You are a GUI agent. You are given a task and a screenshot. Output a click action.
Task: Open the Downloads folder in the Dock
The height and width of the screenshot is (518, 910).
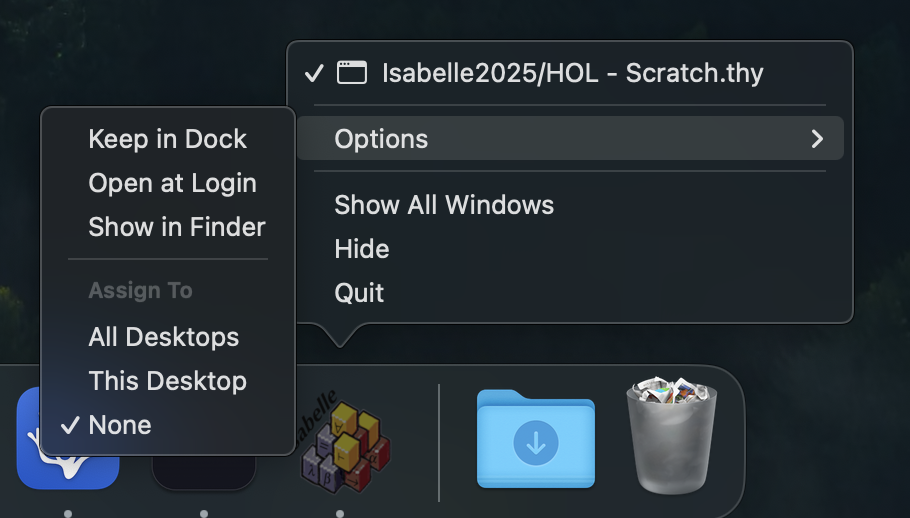(535, 440)
